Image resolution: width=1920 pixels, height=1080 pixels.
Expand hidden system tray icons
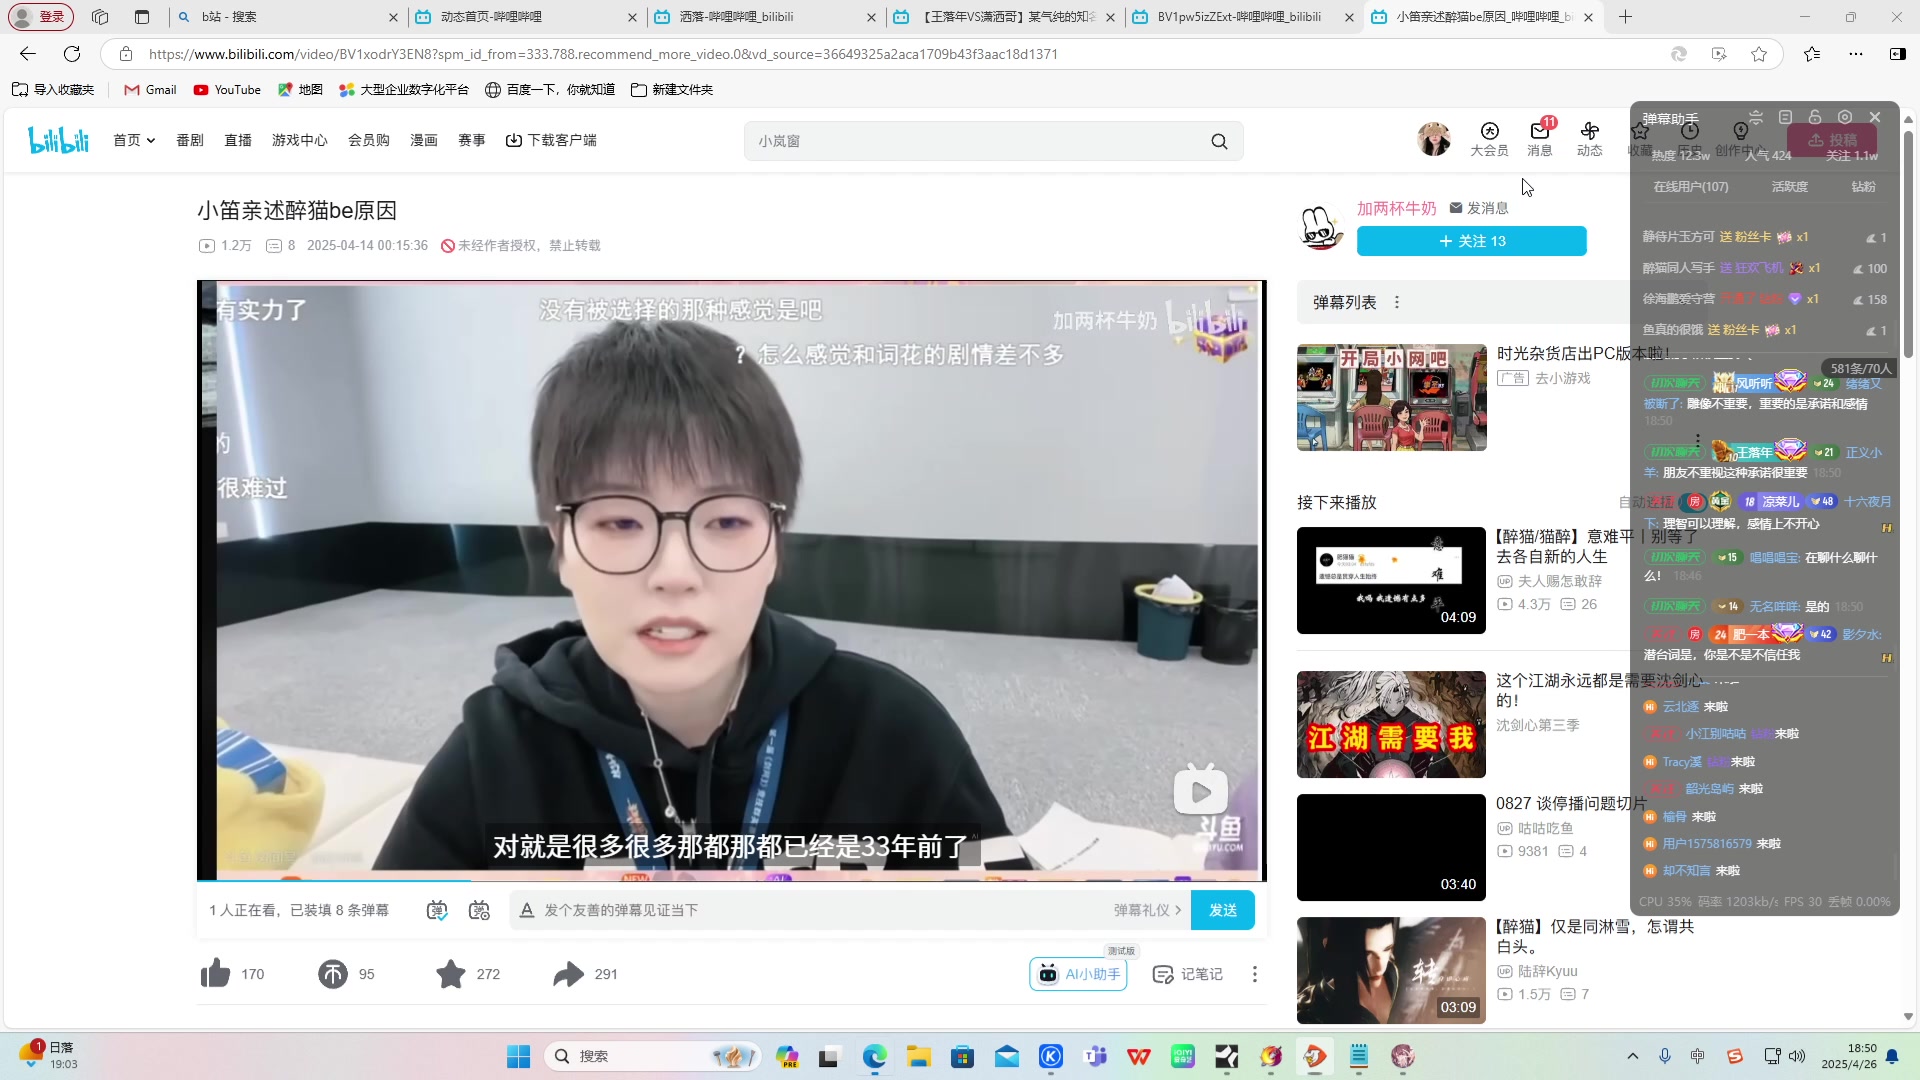pos(1633,1056)
